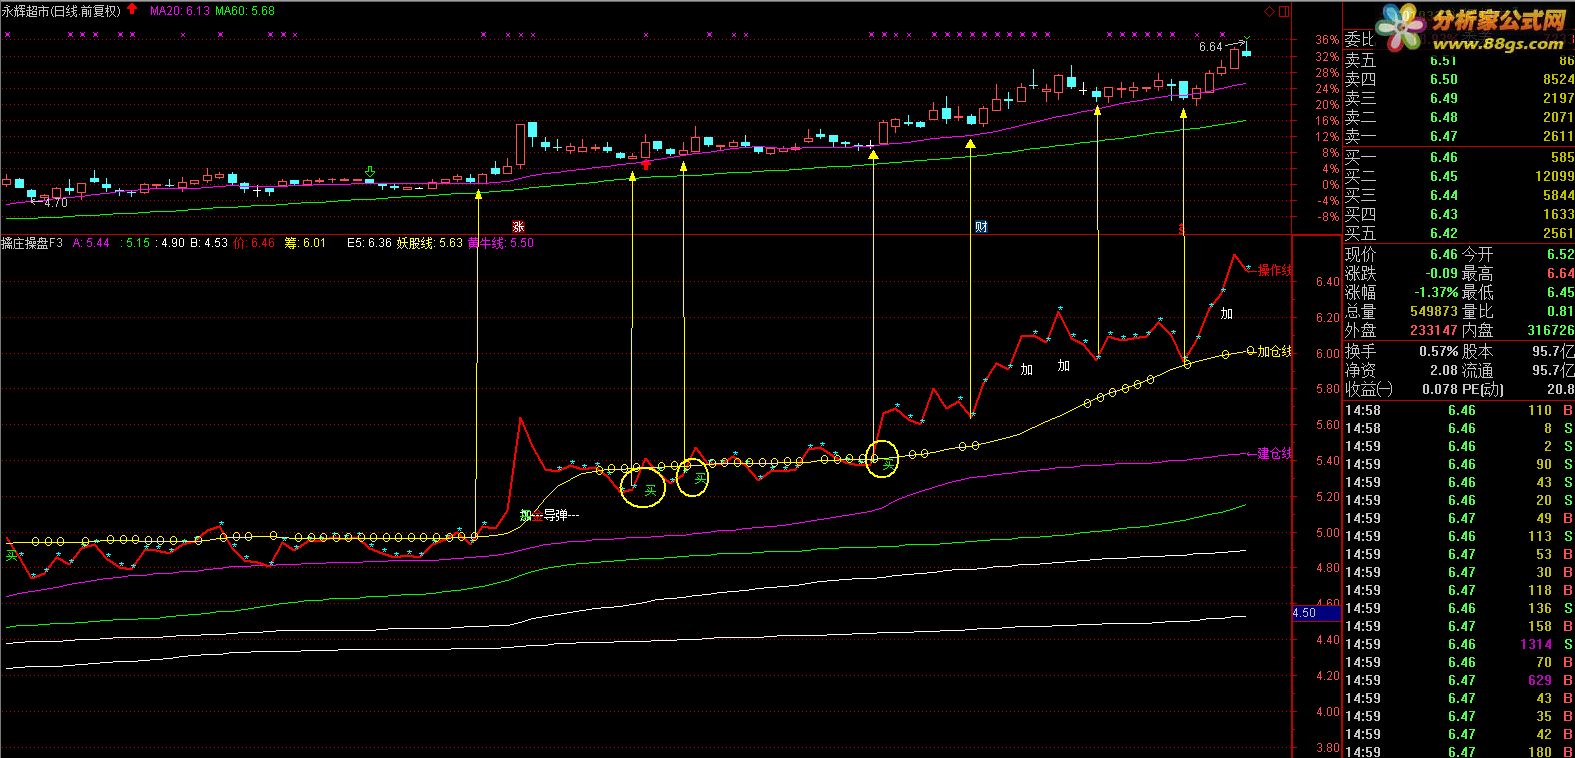Click the 收益(-) 0.078 quote field

tap(1401, 390)
